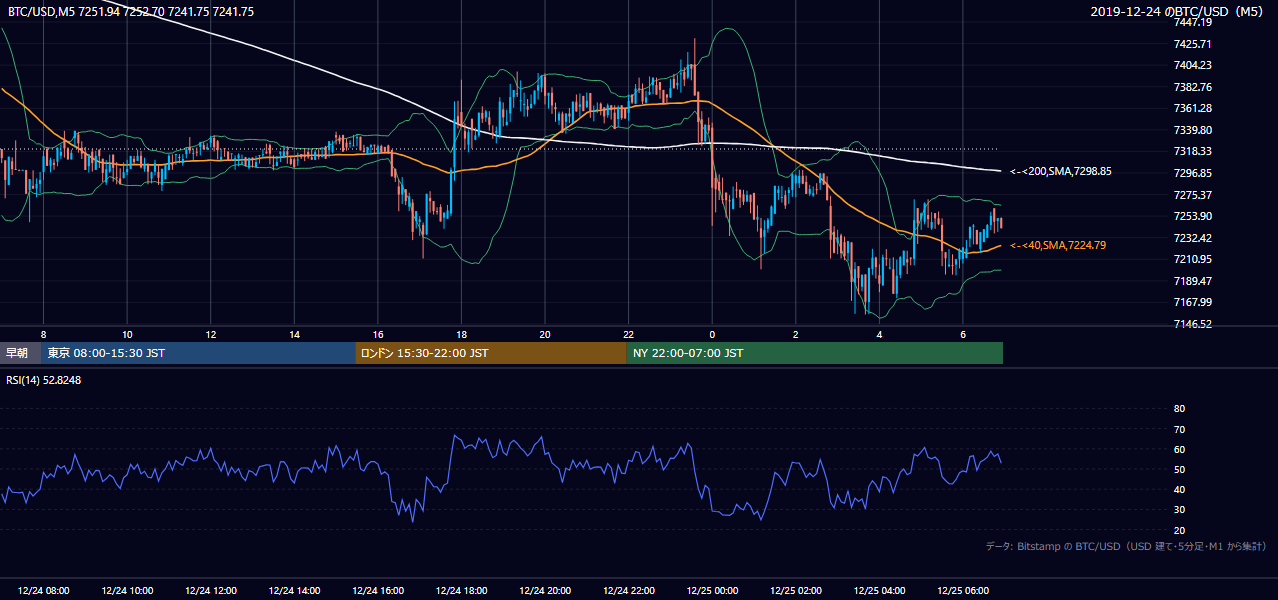Click hour marker 0 under price chart
The height and width of the screenshot is (600, 1278).
tap(712, 334)
